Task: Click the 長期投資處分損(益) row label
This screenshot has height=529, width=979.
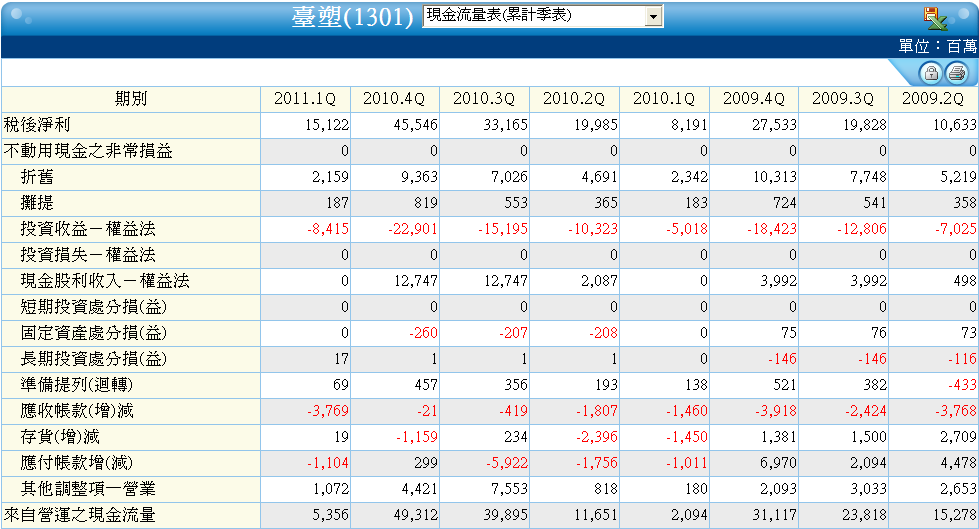Action: pos(94,359)
